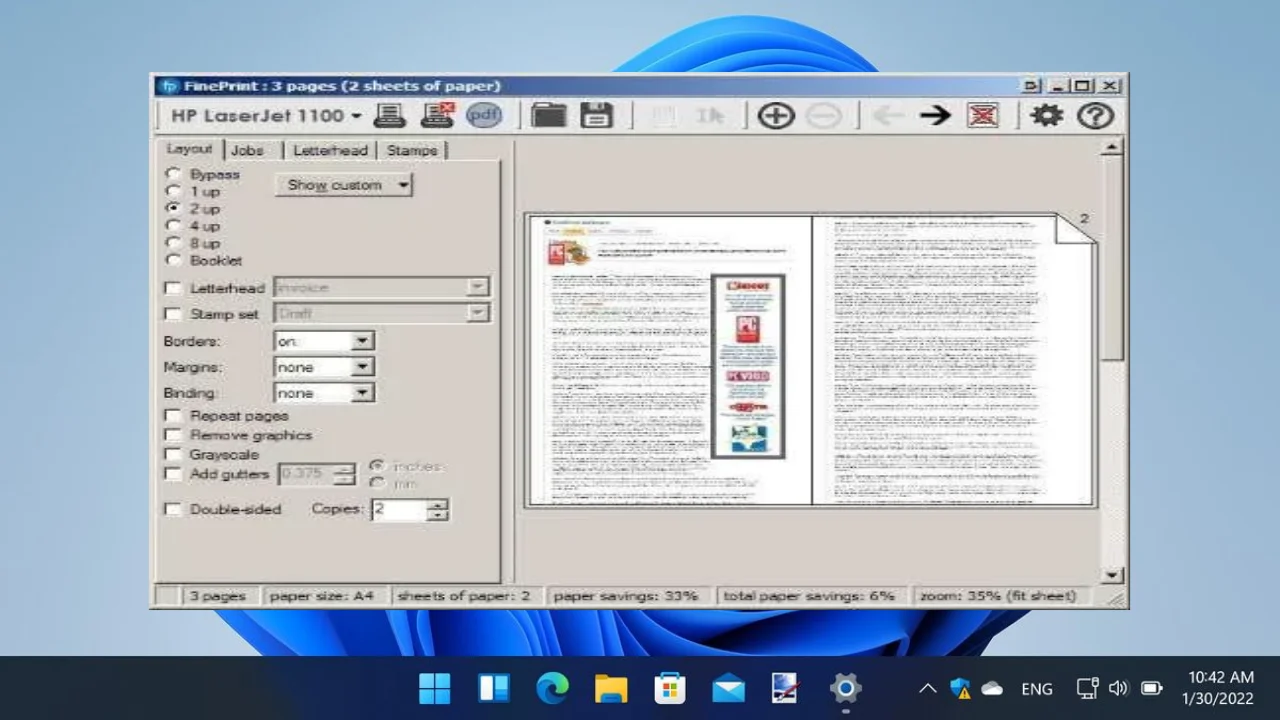The height and width of the screenshot is (720, 1280).
Task: Delete page using red X page icon
Action: coord(983,115)
